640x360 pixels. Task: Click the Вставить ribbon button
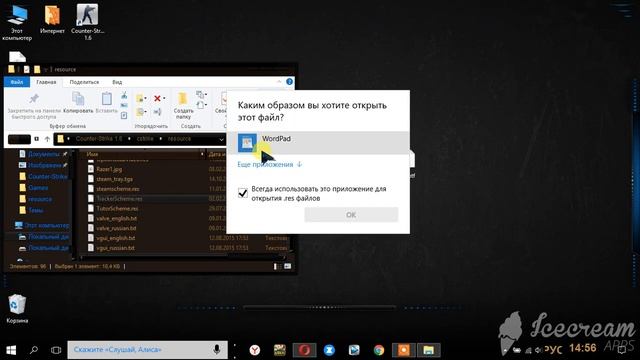[107, 102]
